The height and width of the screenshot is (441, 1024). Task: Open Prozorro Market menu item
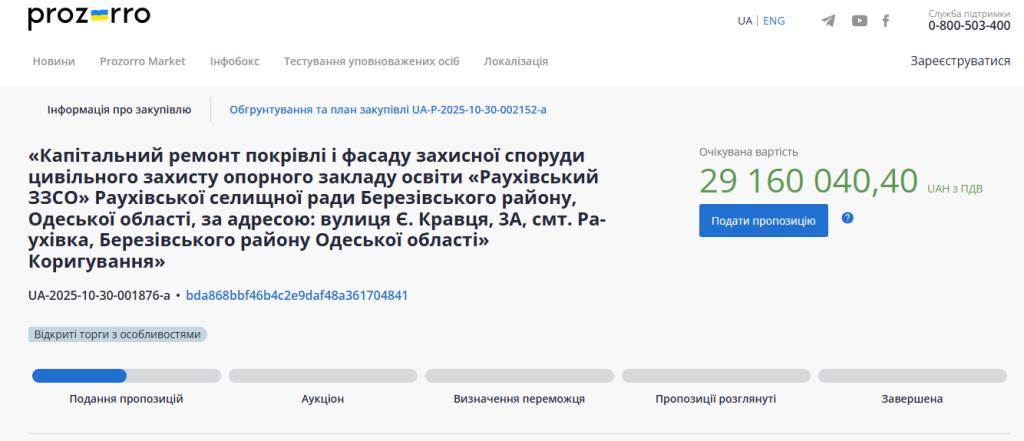pyautogui.click(x=142, y=61)
